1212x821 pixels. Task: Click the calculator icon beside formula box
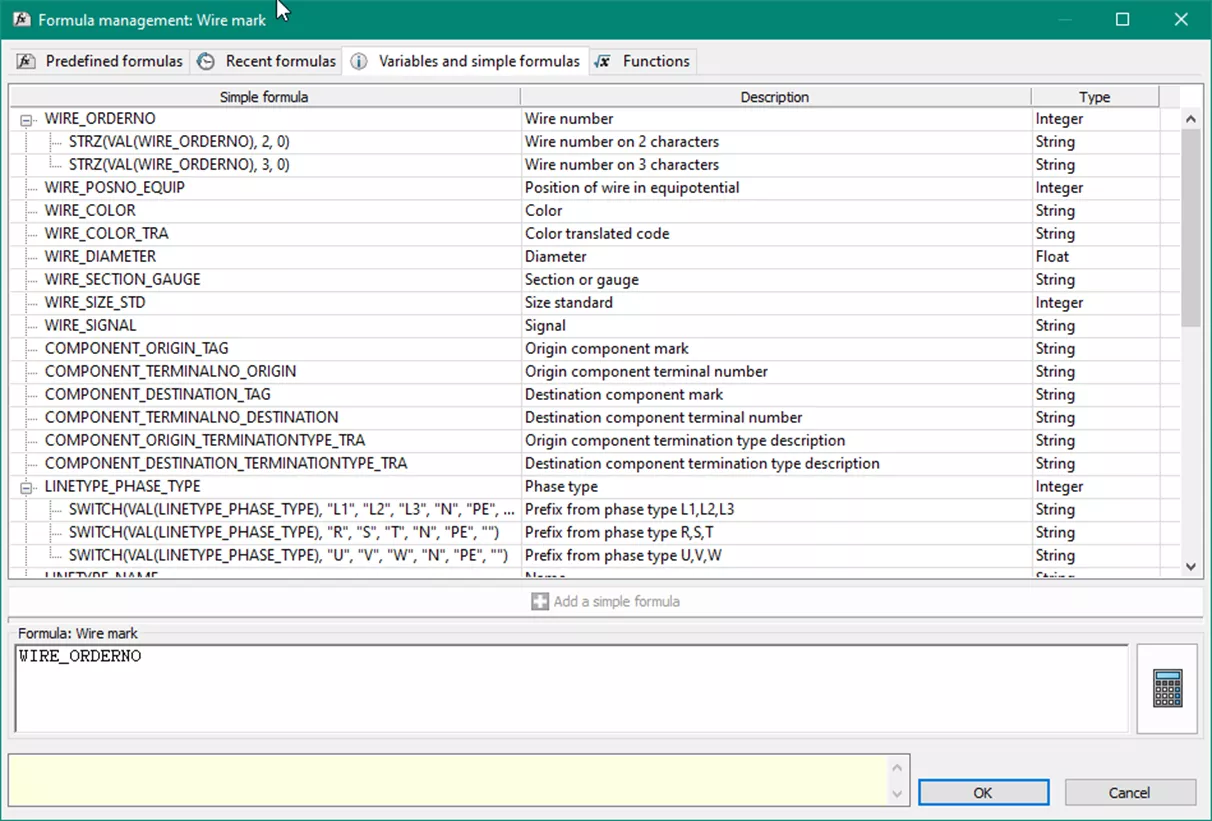click(x=1167, y=689)
